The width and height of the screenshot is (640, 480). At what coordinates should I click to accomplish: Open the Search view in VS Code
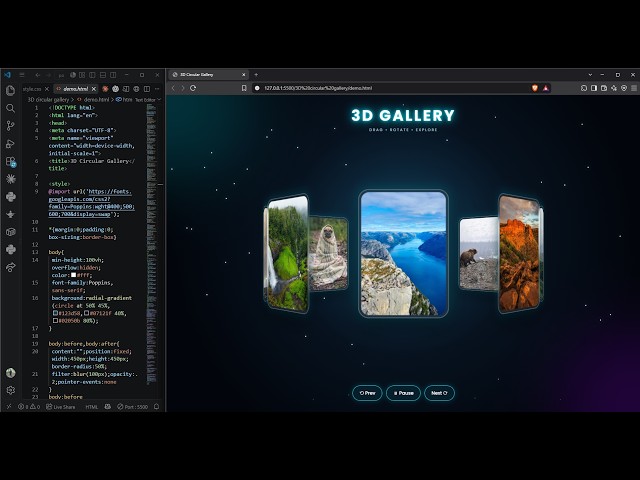click(11, 108)
